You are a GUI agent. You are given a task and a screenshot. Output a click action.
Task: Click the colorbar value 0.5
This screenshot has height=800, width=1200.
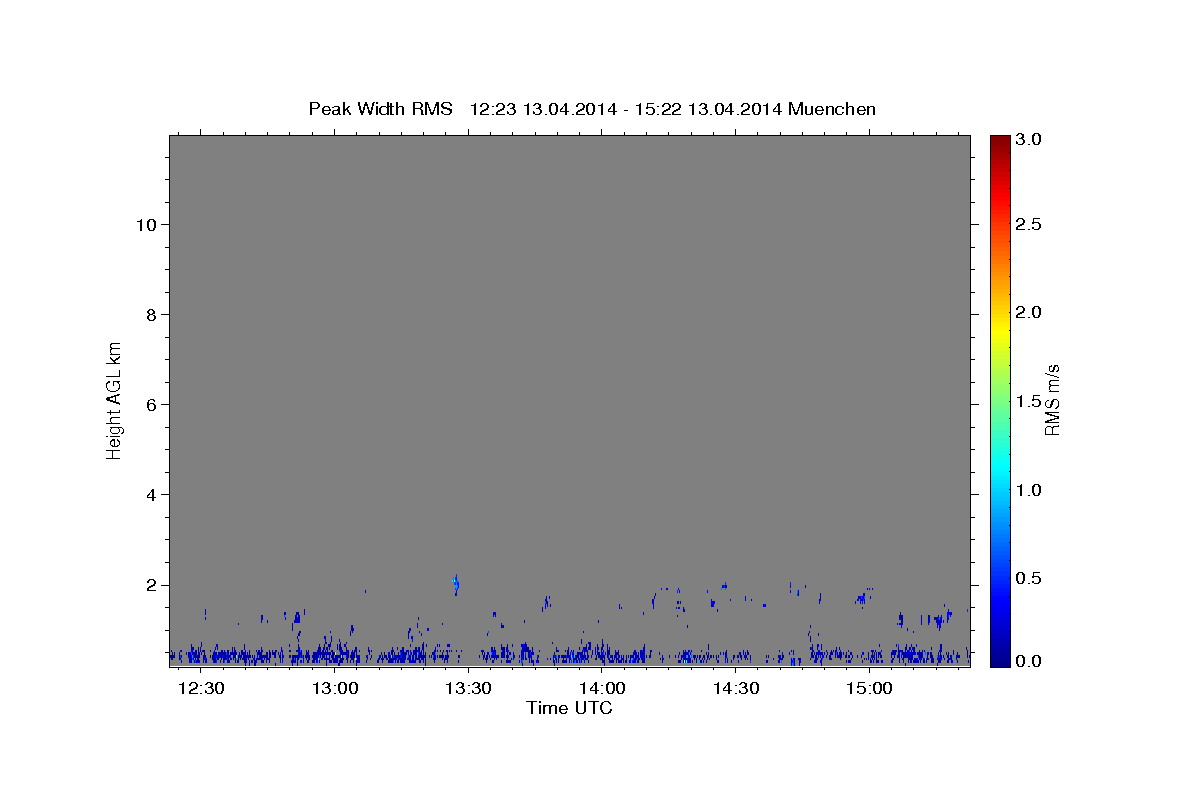point(1029,578)
